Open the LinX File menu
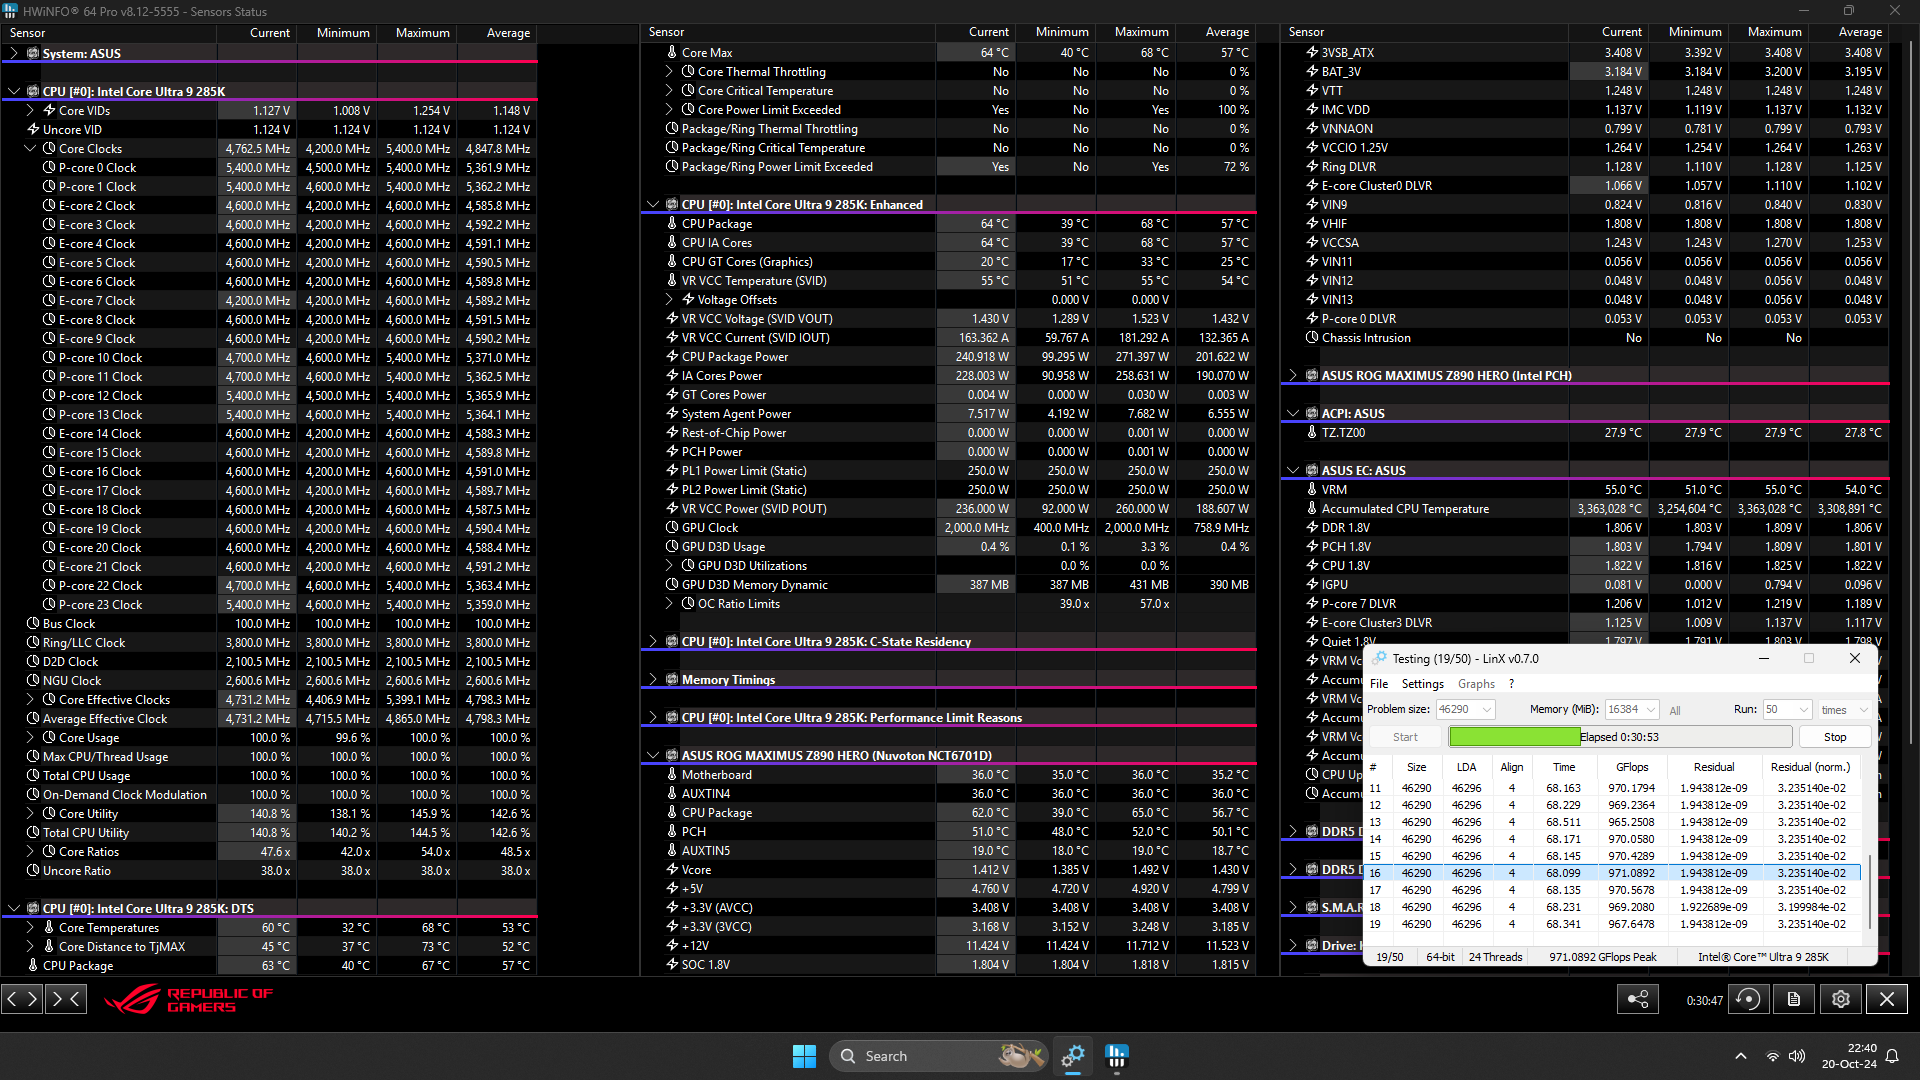 1379,684
